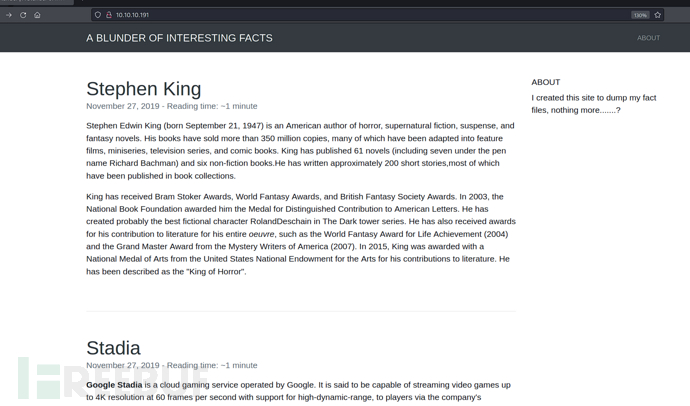Click the phrase 'King of Horror'
This screenshot has height=406, width=690.
(x=216, y=271)
